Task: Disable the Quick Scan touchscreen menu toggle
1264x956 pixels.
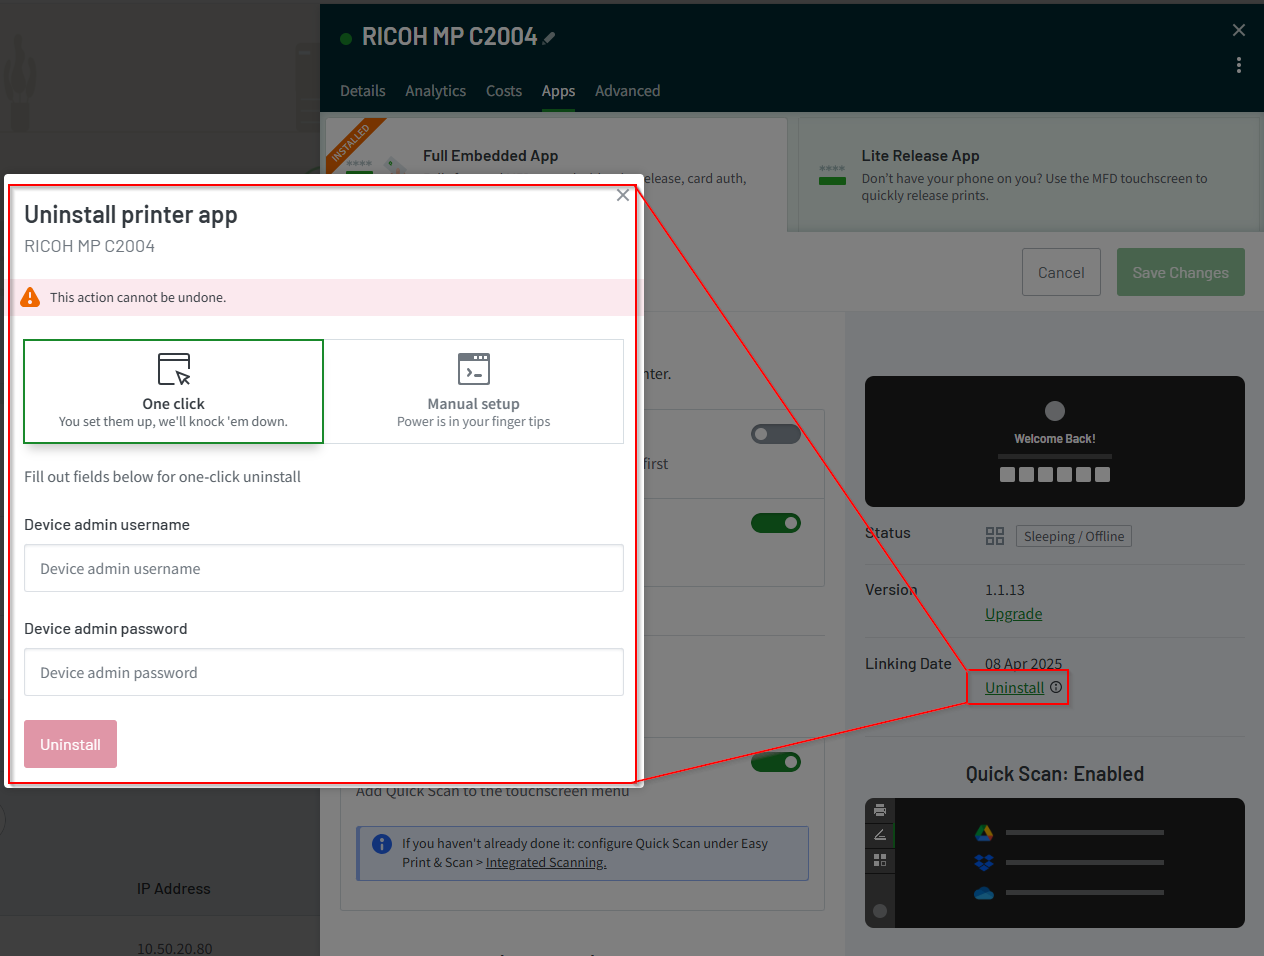Action: (776, 761)
